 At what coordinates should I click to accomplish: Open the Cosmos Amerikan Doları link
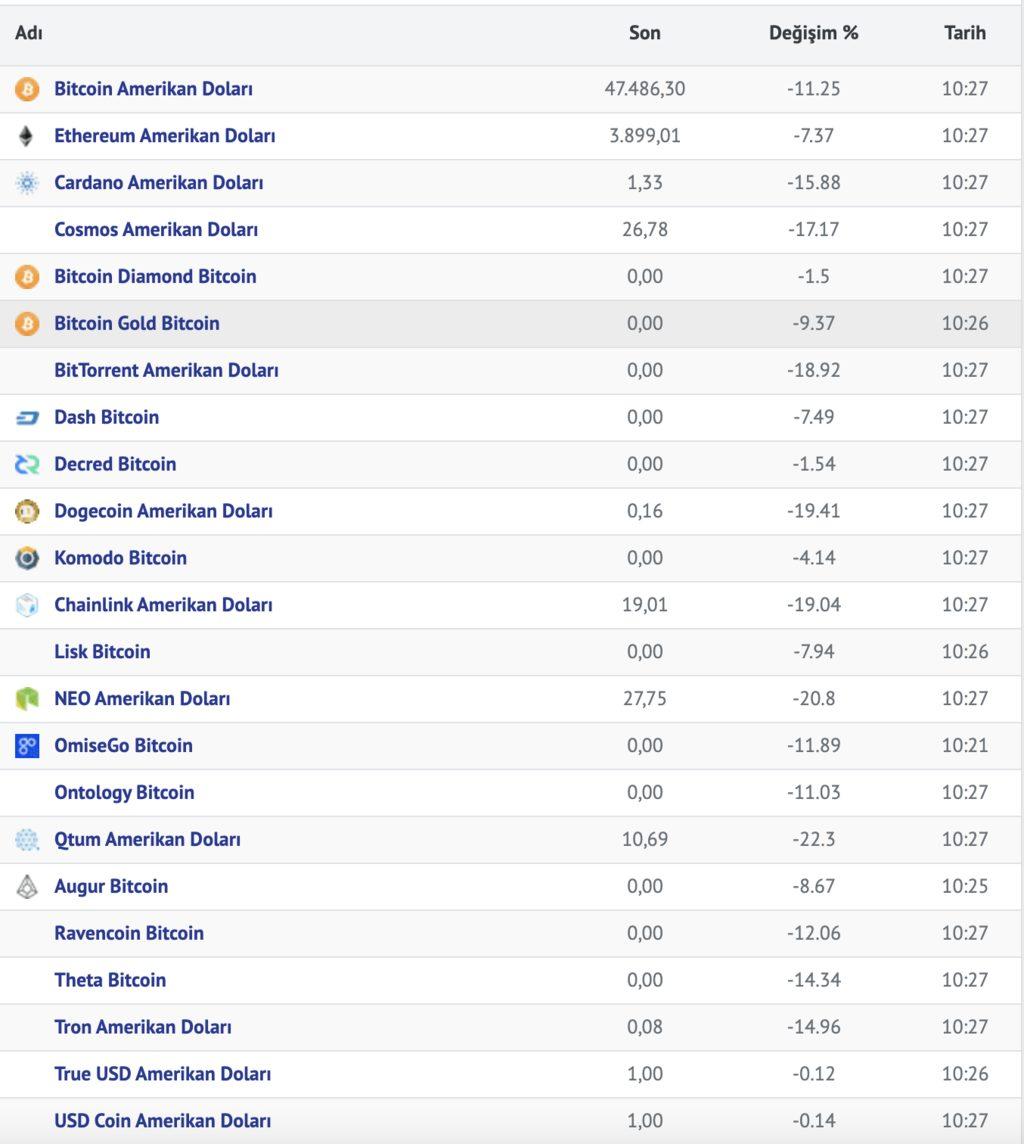click(x=156, y=230)
